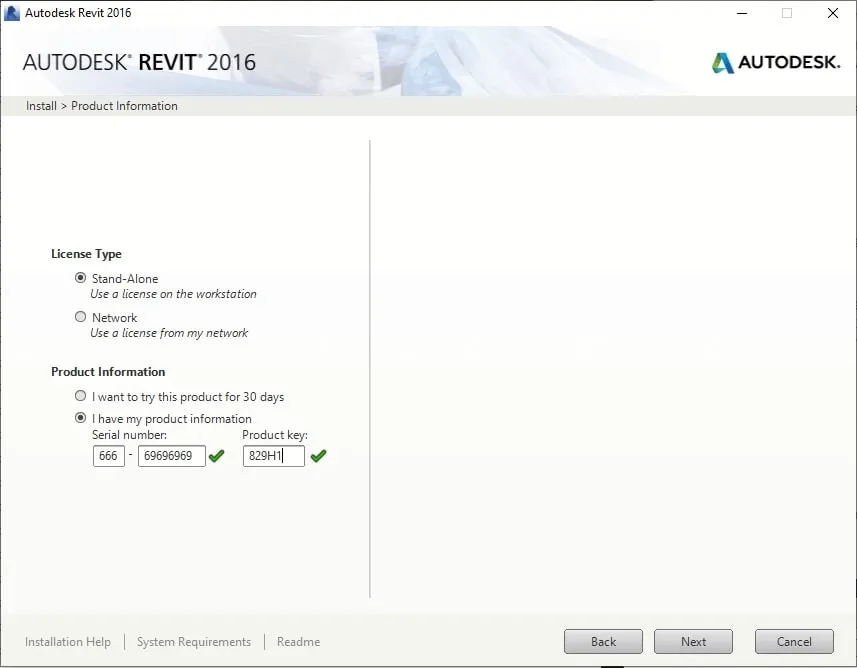This screenshot has height=668, width=857.
Task: Click the Autodesk logo in top right corner
Action: pyautogui.click(x=776, y=62)
